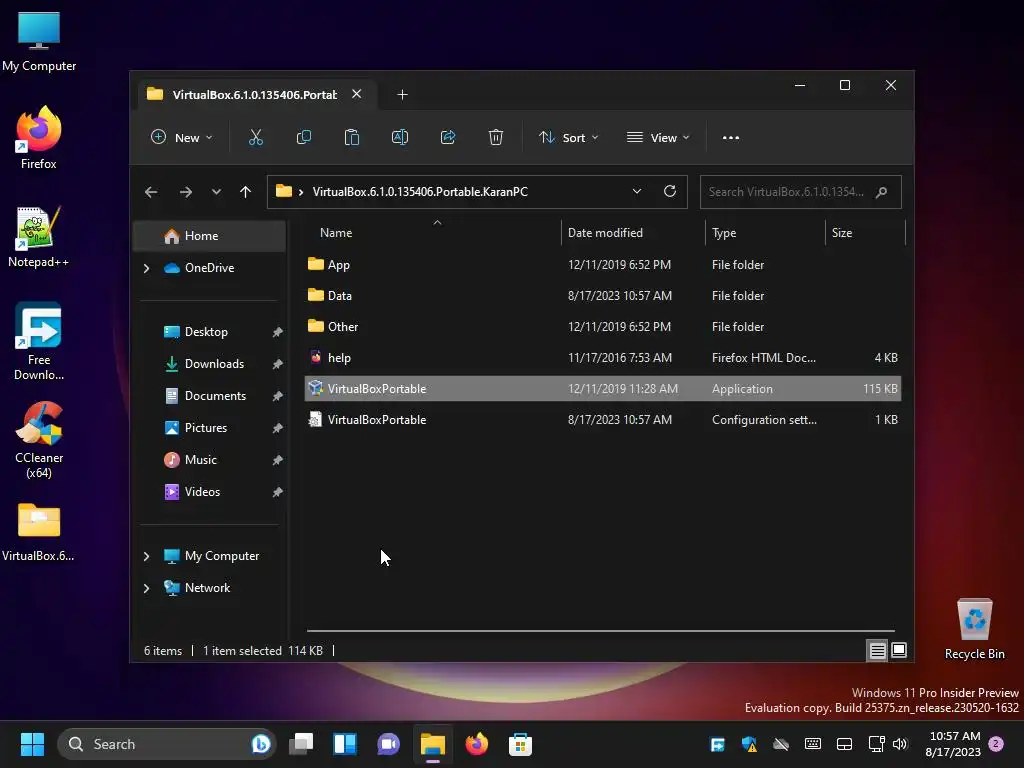Select the My Computer desktop icon
Screen dimensions: 1024x768
coord(39,42)
